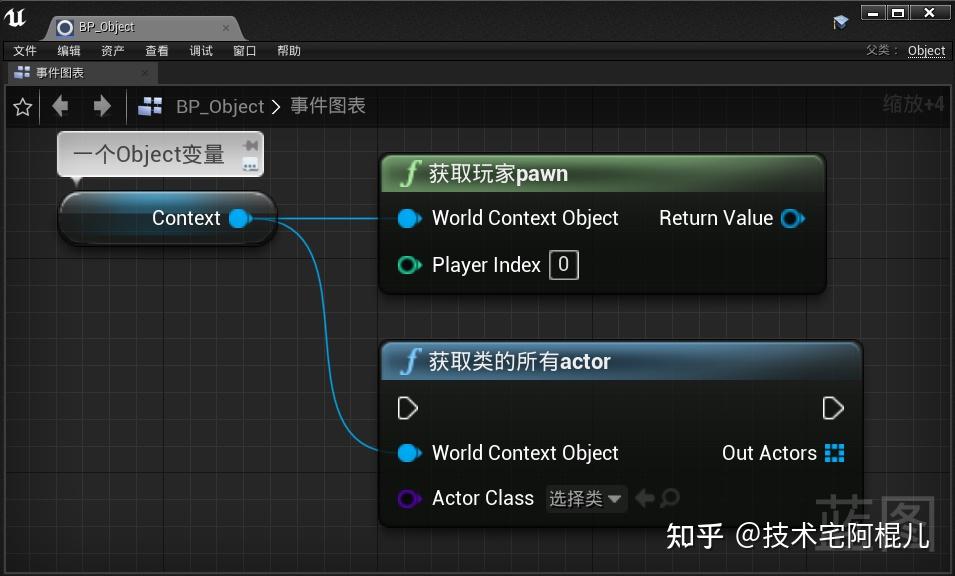This screenshot has height=576, width=955.
Task: Click the World Context Object pin on 获取类的所有actor
Action: [409, 453]
